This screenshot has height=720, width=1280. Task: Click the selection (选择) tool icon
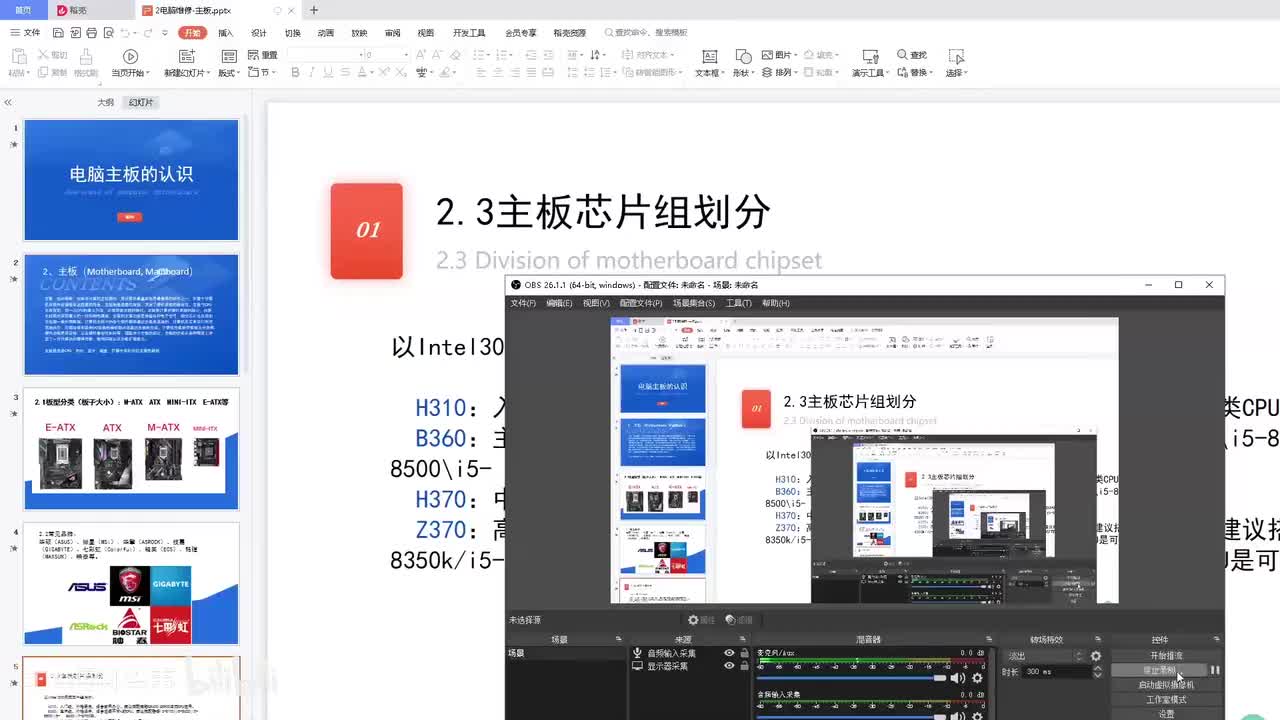[955, 57]
